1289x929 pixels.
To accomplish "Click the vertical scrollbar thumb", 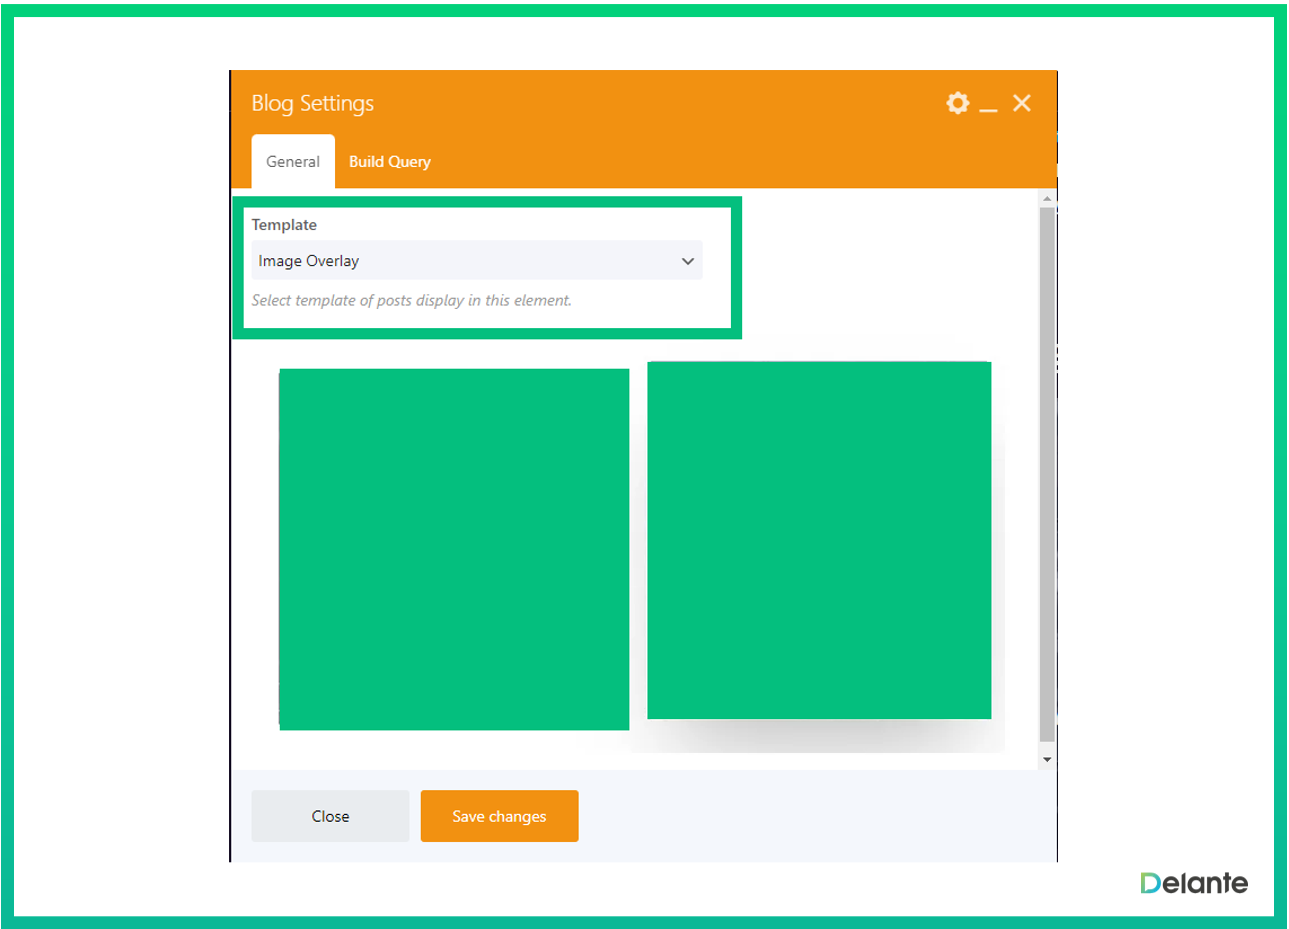I will [1047, 470].
